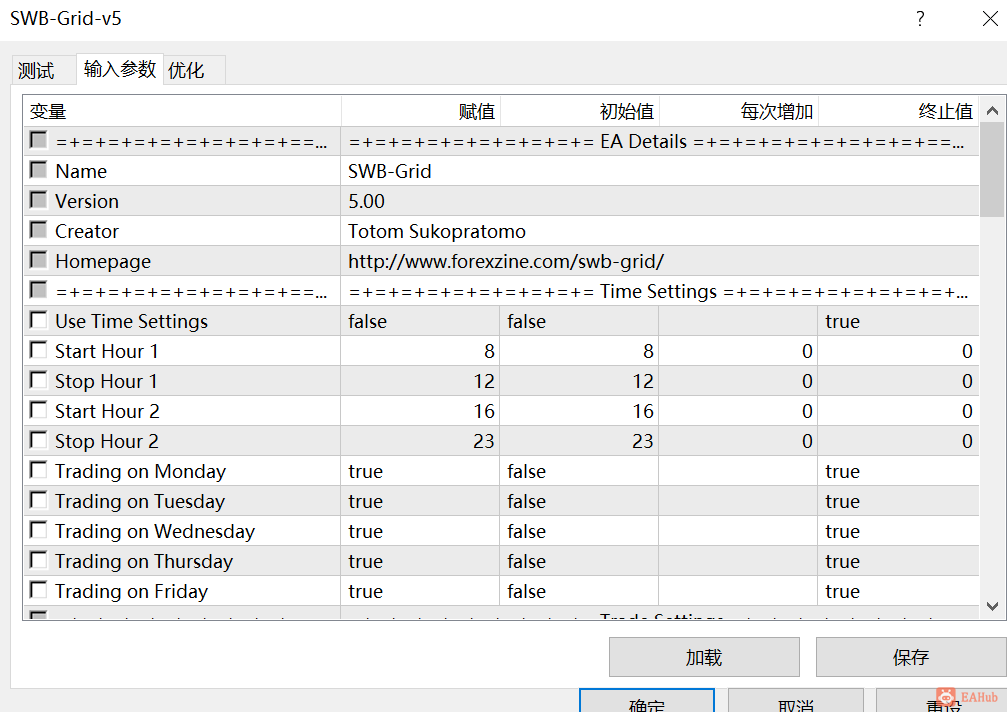The width and height of the screenshot is (1007, 712).
Task: Click Trading on Tuesday 初始值 false cell
Action: (x=579, y=501)
